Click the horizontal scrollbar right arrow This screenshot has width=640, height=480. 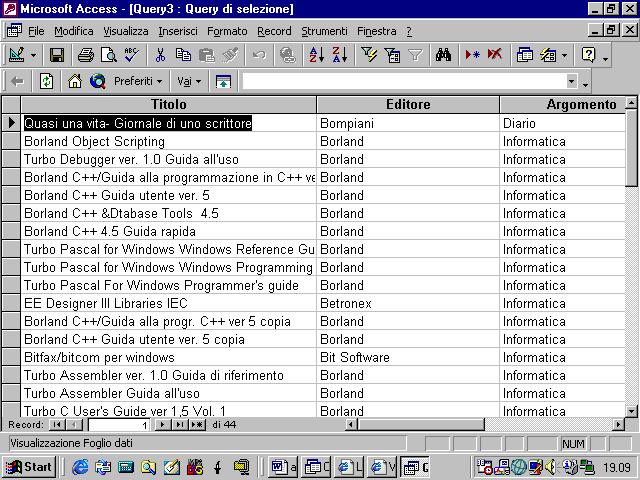(x=619, y=425)
